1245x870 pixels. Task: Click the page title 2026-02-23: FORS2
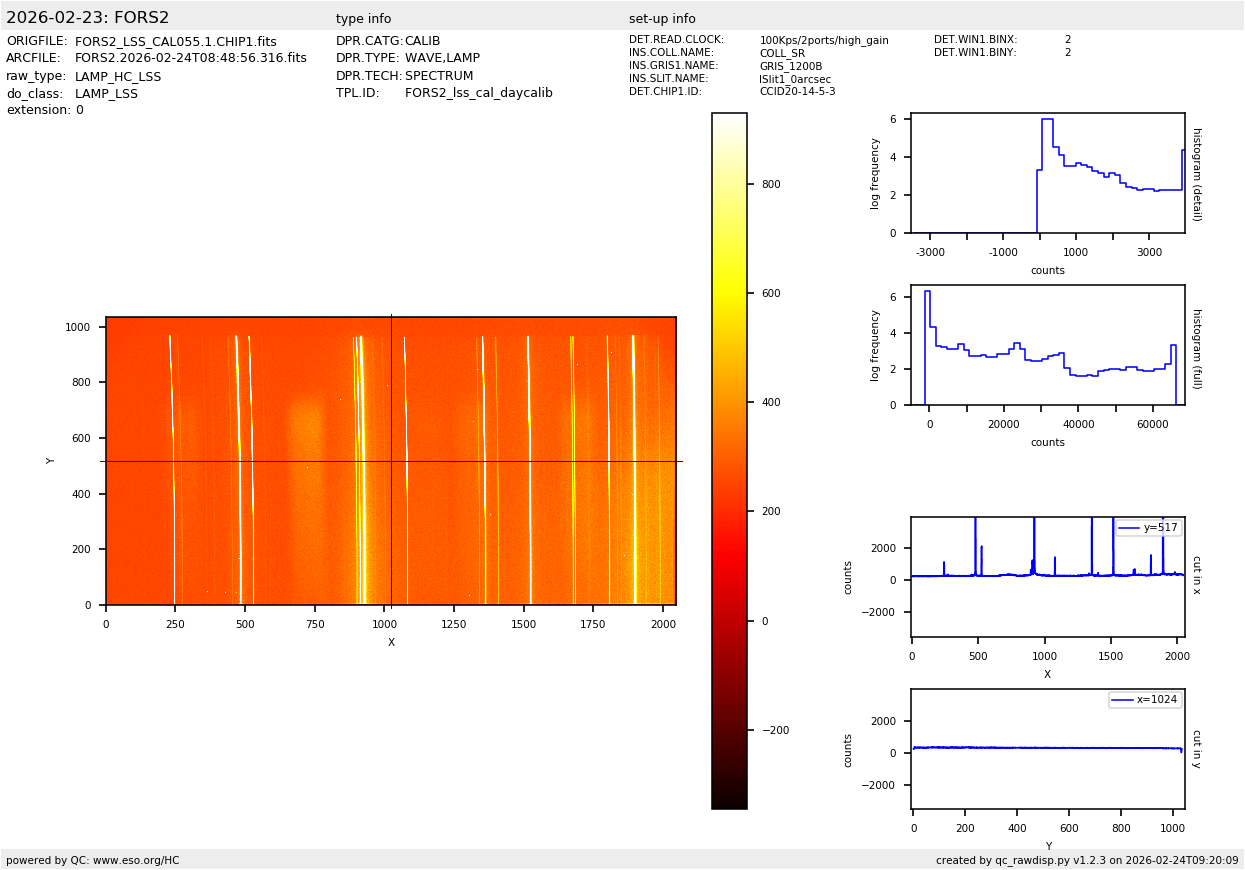[x=88, y=18]
